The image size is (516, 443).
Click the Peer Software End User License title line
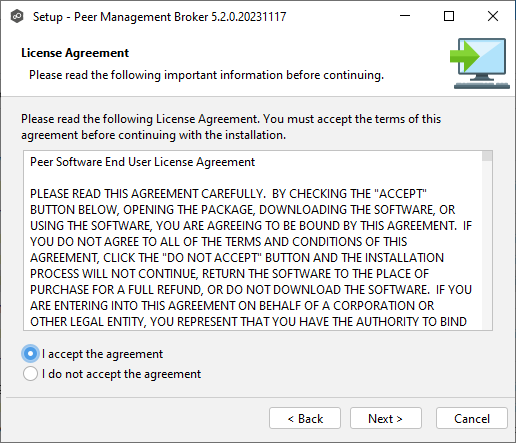(x=143, y=162)
